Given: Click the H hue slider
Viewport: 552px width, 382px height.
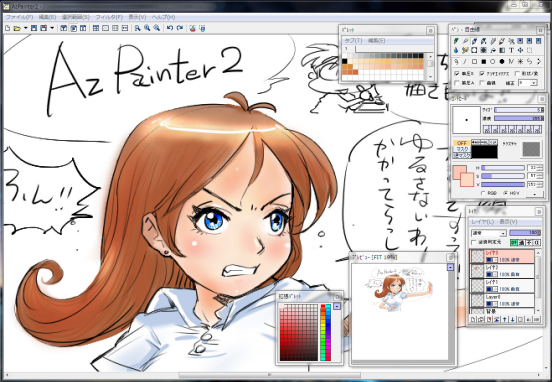Looking at the screenshot, I should [503, 168].
